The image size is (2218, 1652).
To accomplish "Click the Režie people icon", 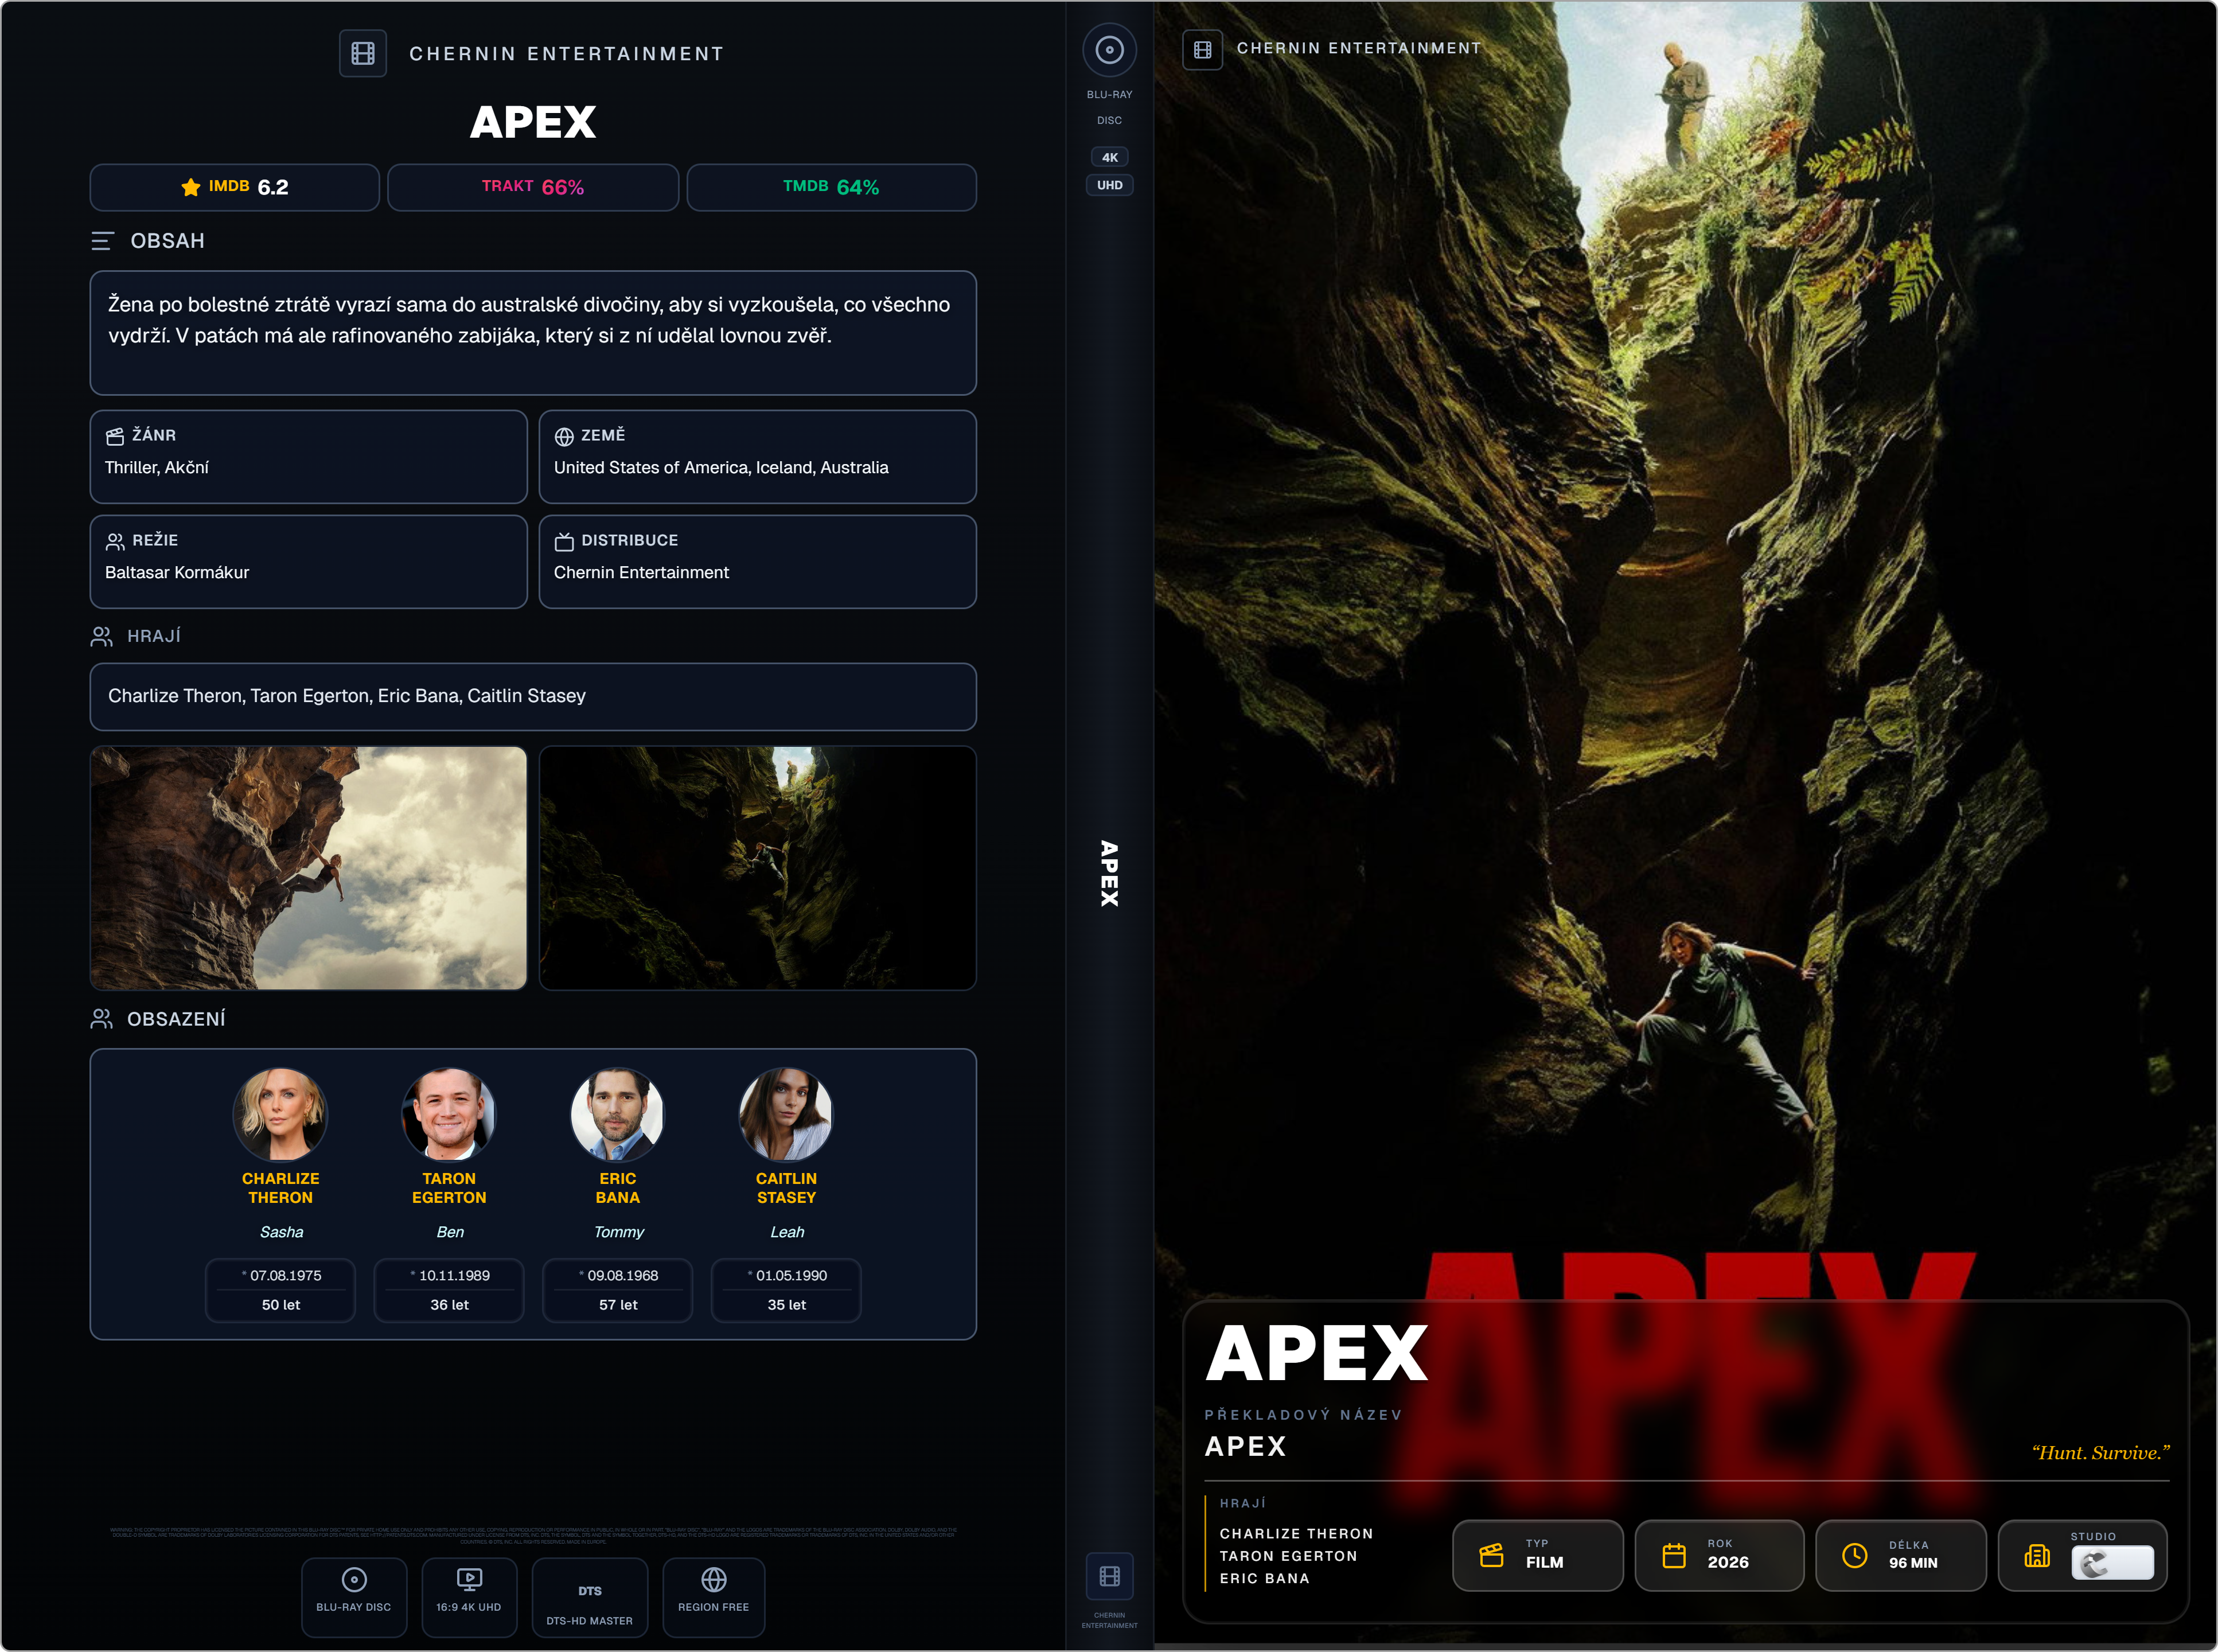I will click(x=115, y=541).
